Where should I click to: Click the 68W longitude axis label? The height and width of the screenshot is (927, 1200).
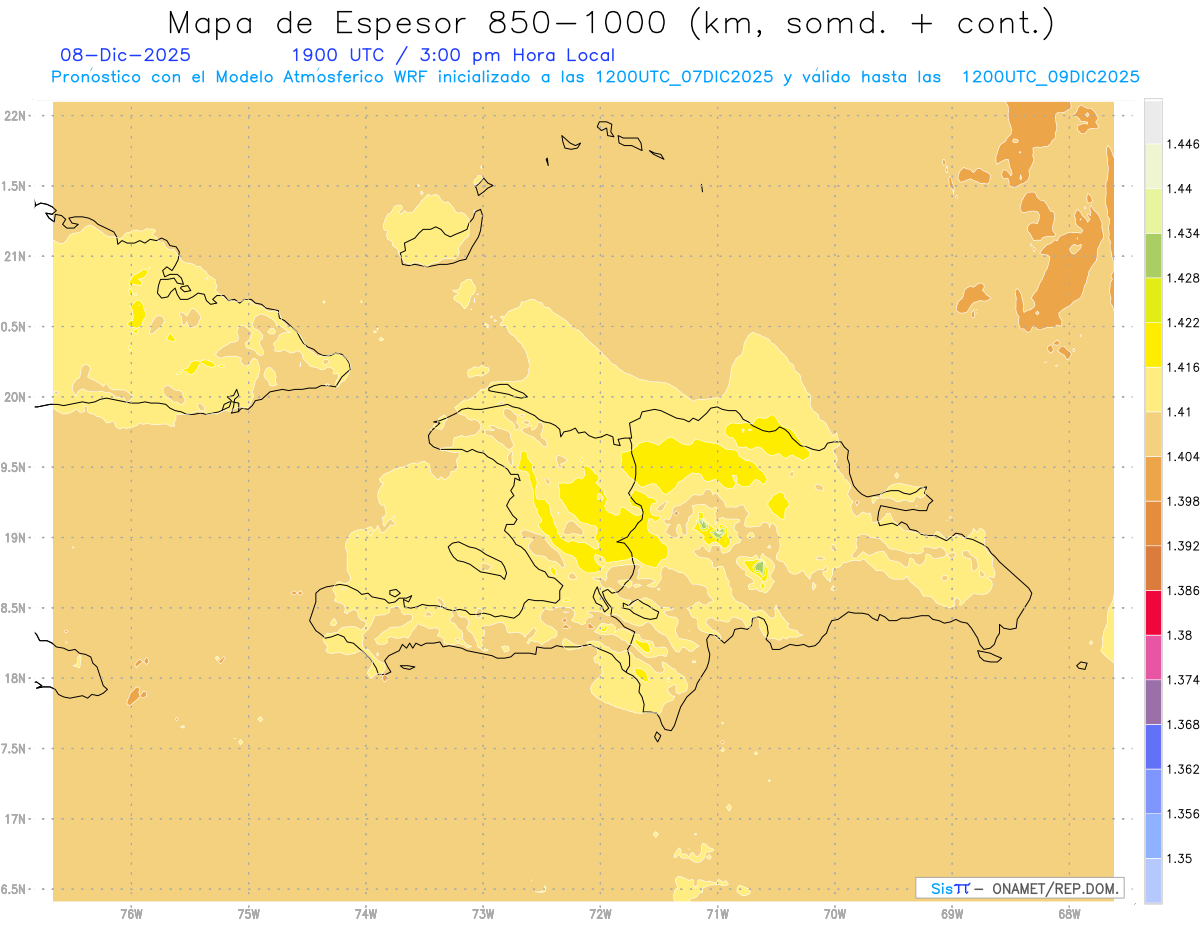pos(1069,914)
